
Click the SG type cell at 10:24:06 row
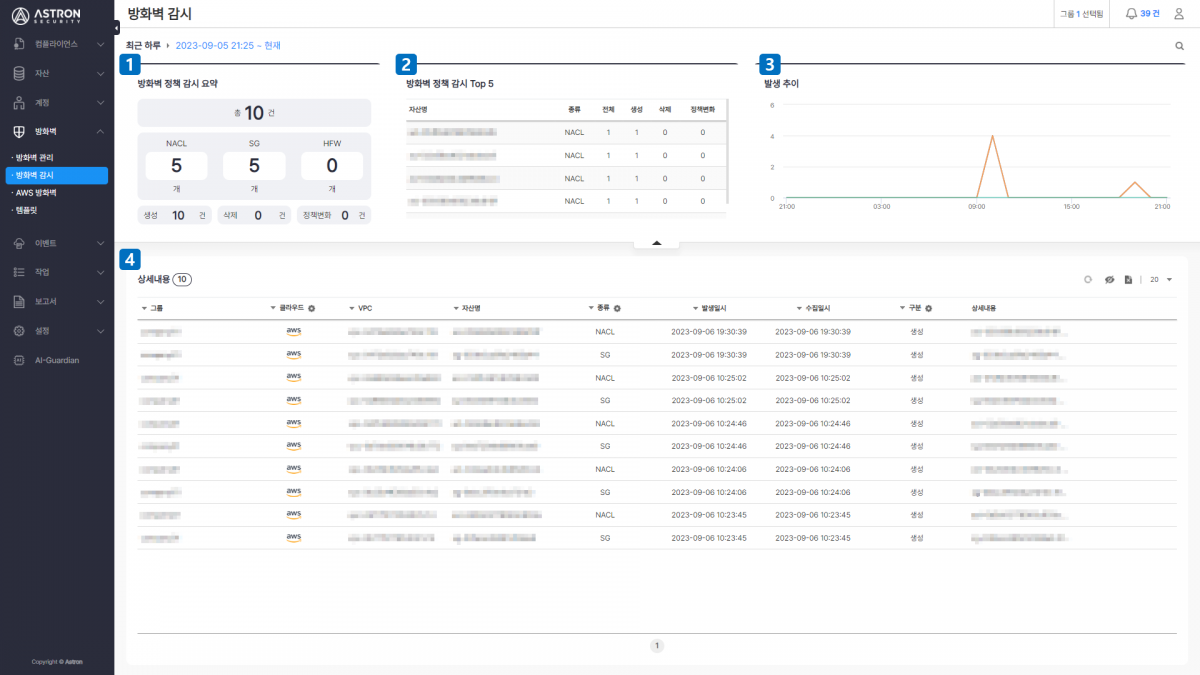coord(605,492)
